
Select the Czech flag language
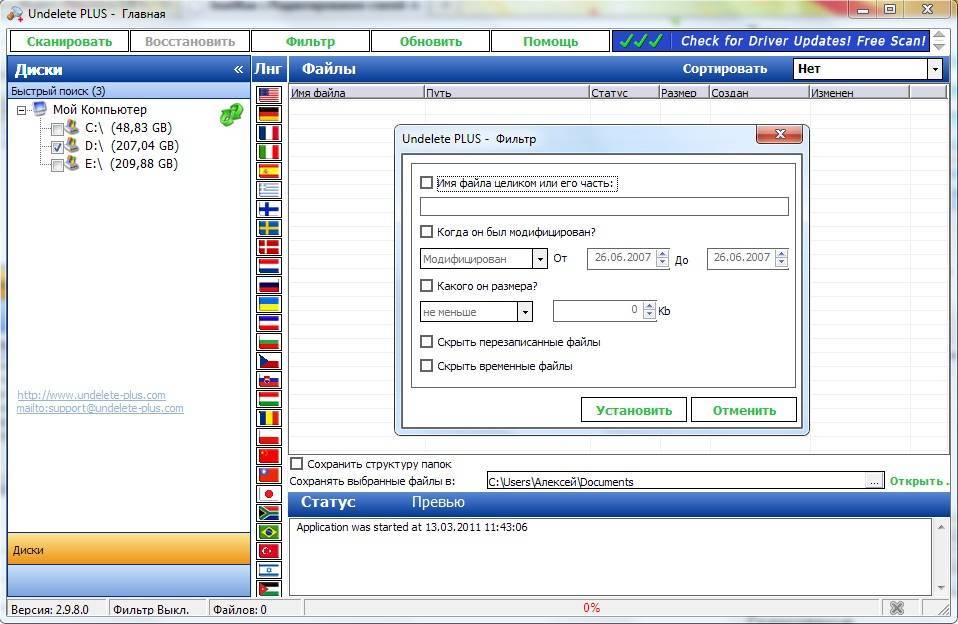pos(269,361)
